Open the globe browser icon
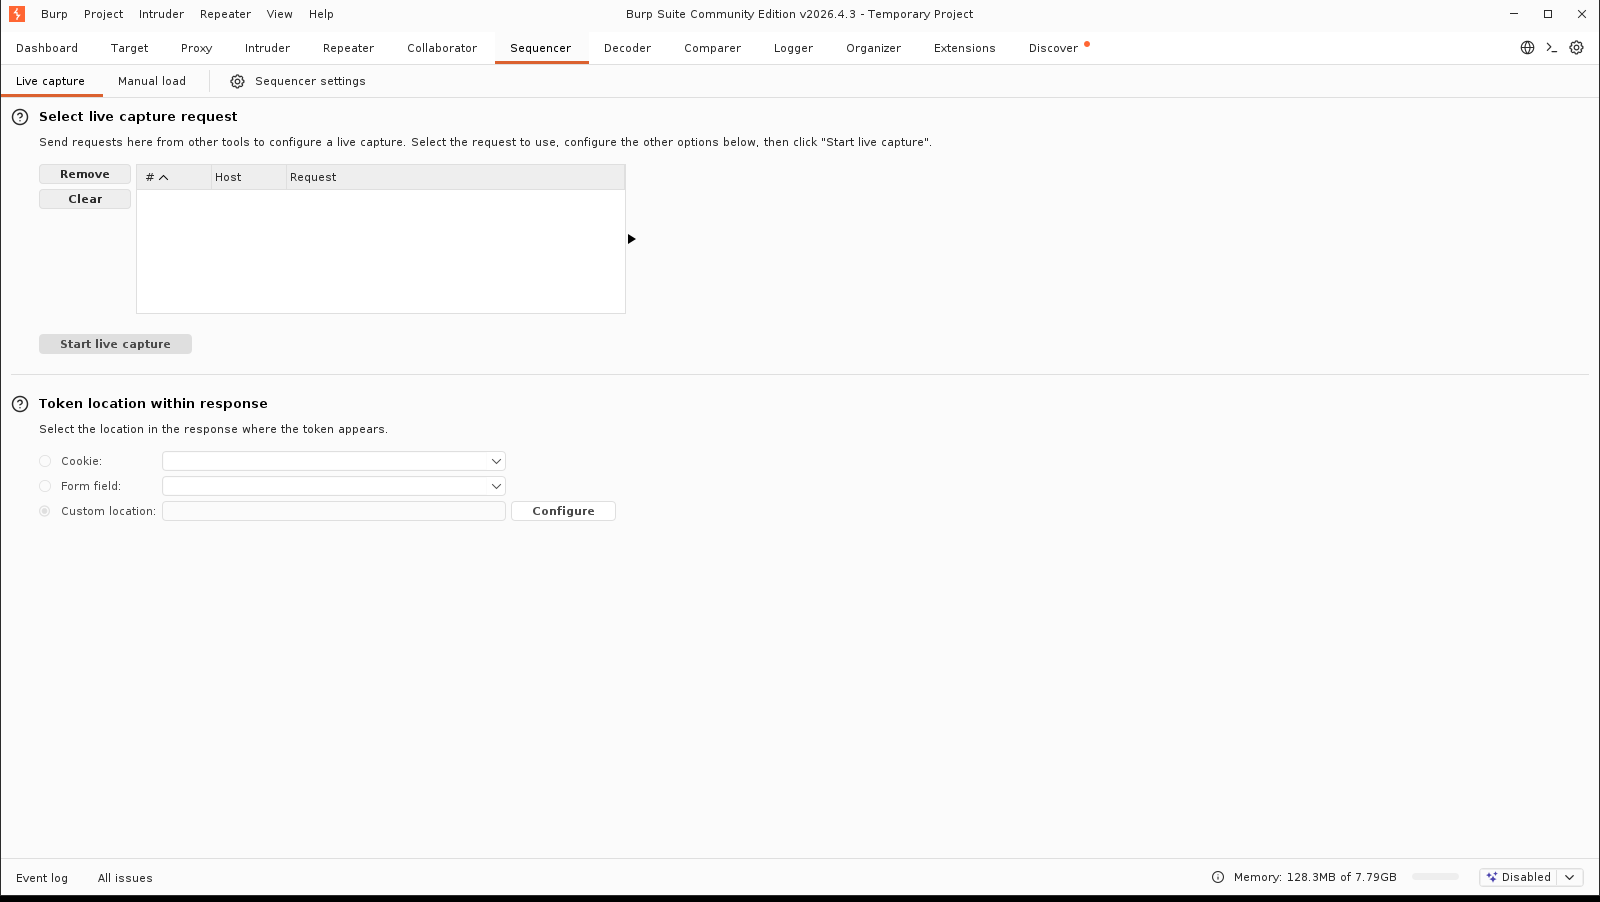The height and width of the screenshot is (902, 1600). click(x=1527, y=48)
